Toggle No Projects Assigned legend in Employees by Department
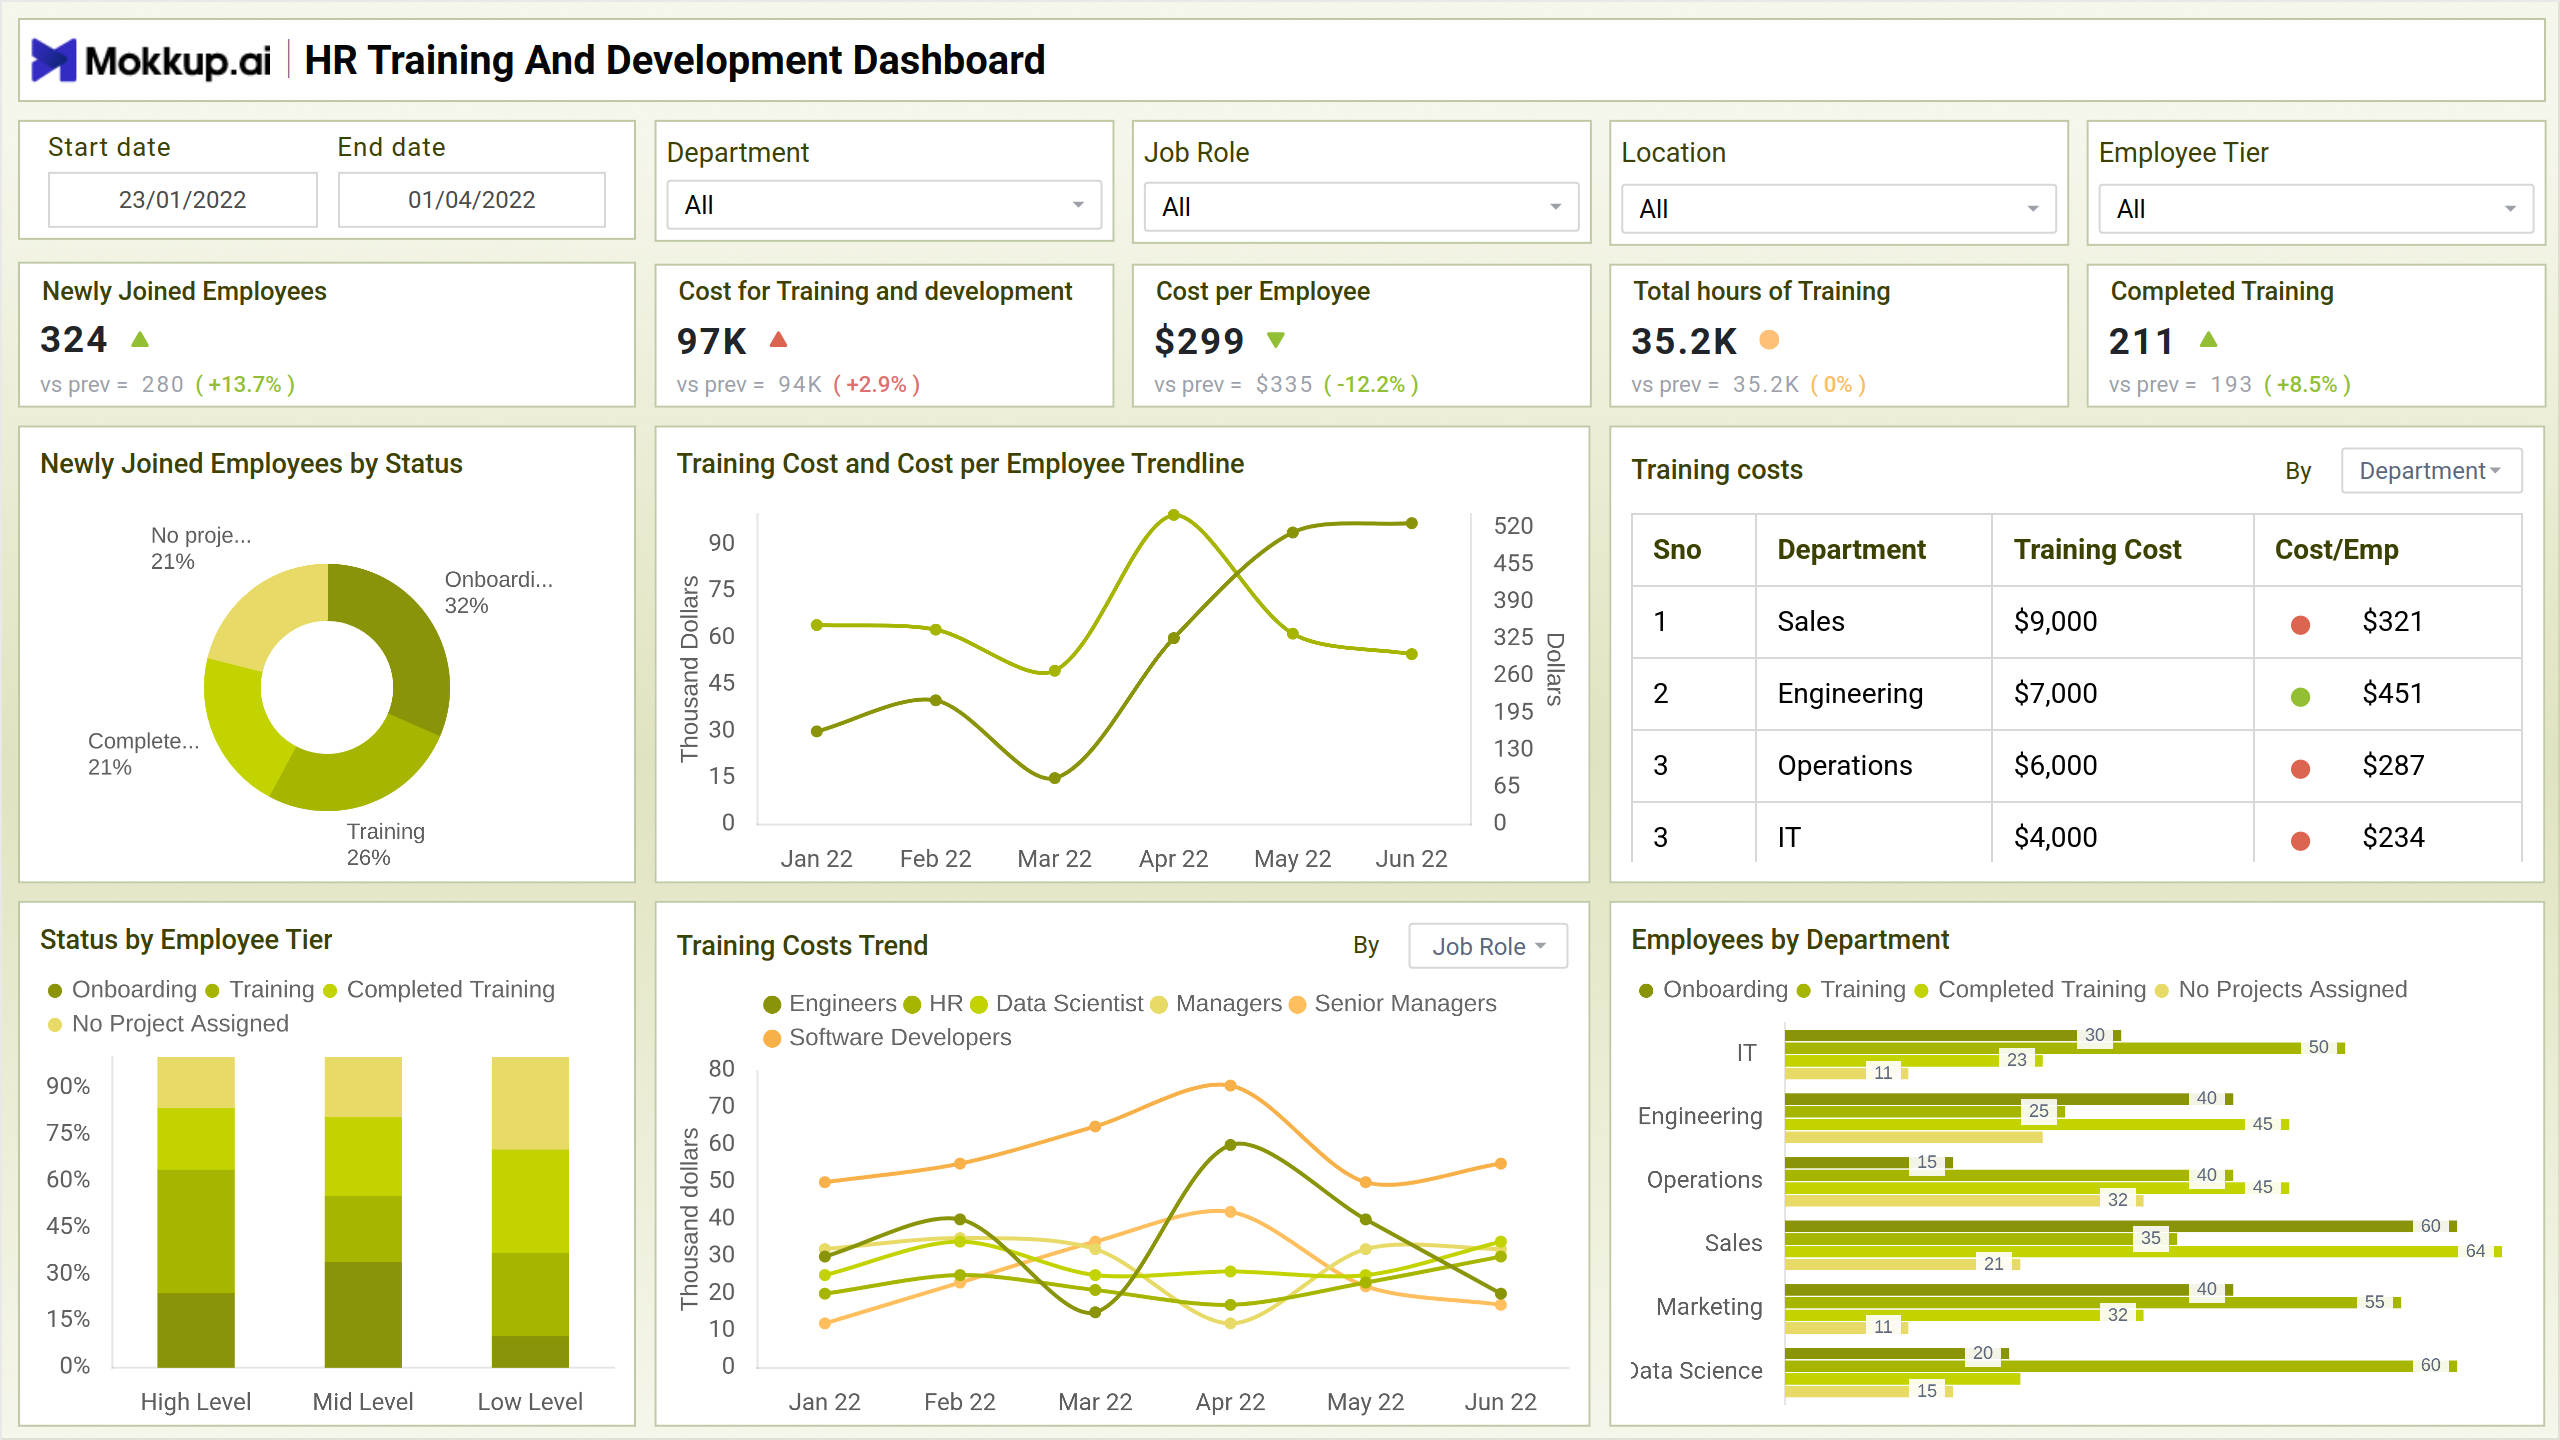This screenshot has width=2560, height=1440. click(2281, 990)
